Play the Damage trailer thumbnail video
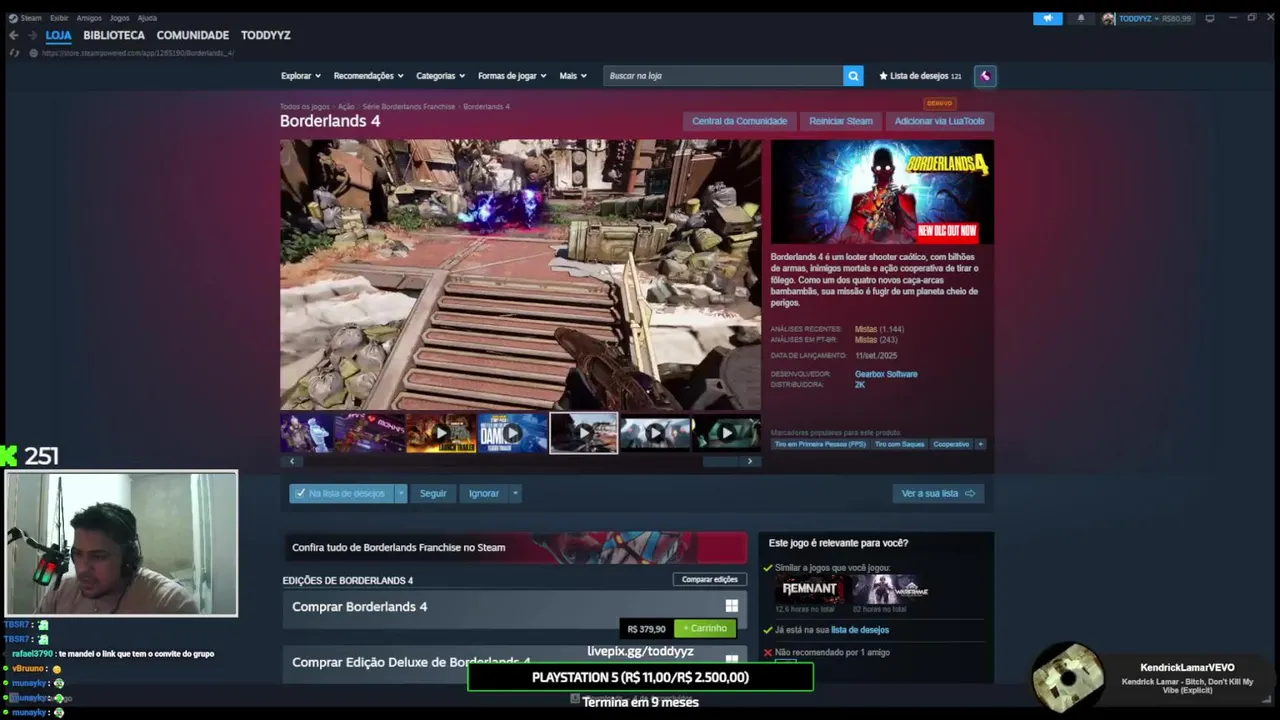The image size is (1280, 720). (512, 433)
